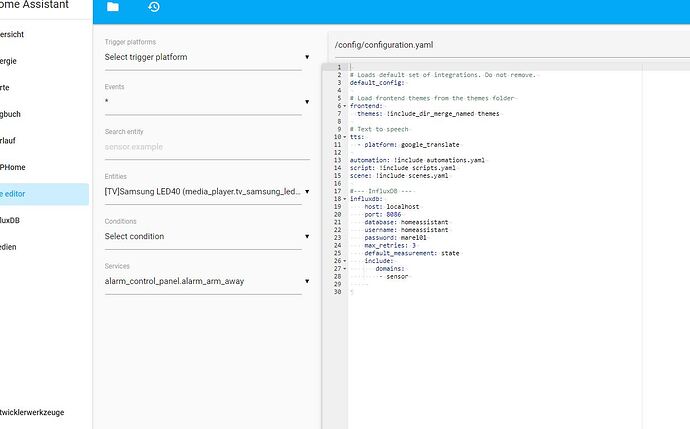Expand the Events dropdown showing asterisk
690x429 pixels.
pos(207,102)
